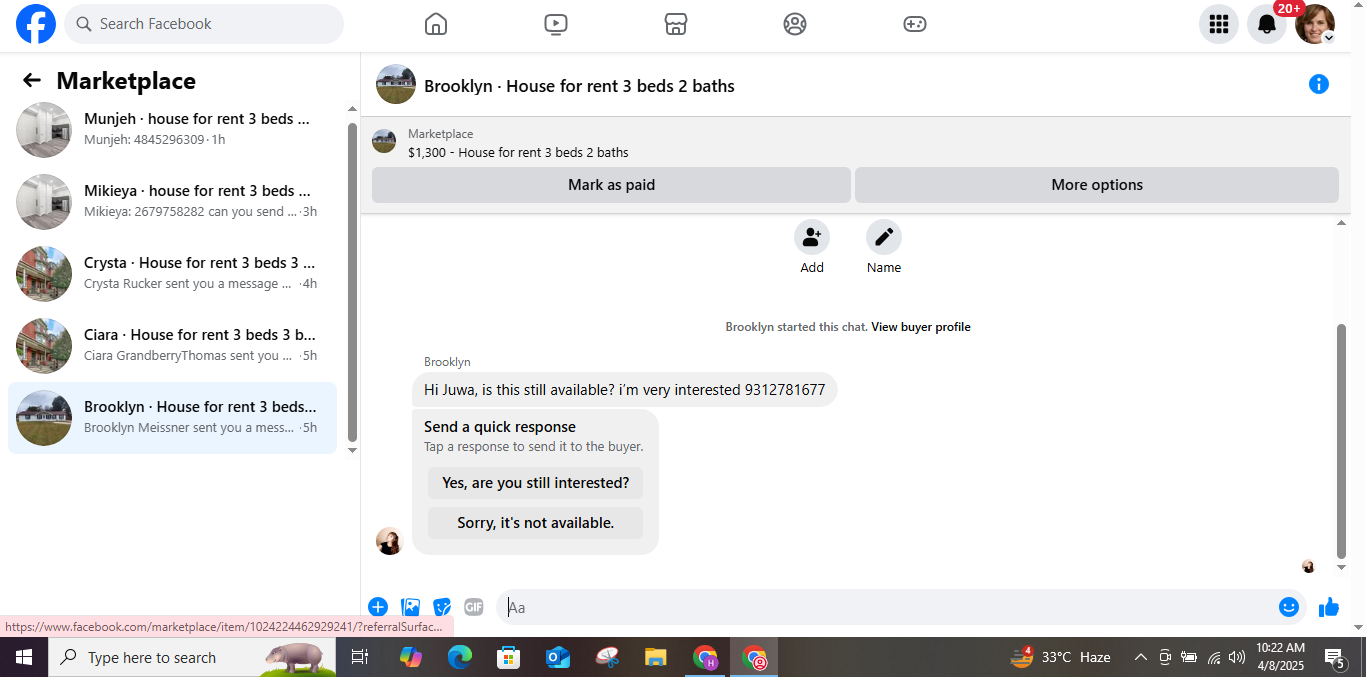Open the Gaming controller icon
Viewport: 1366px width, 677px height.
[915, 24]
